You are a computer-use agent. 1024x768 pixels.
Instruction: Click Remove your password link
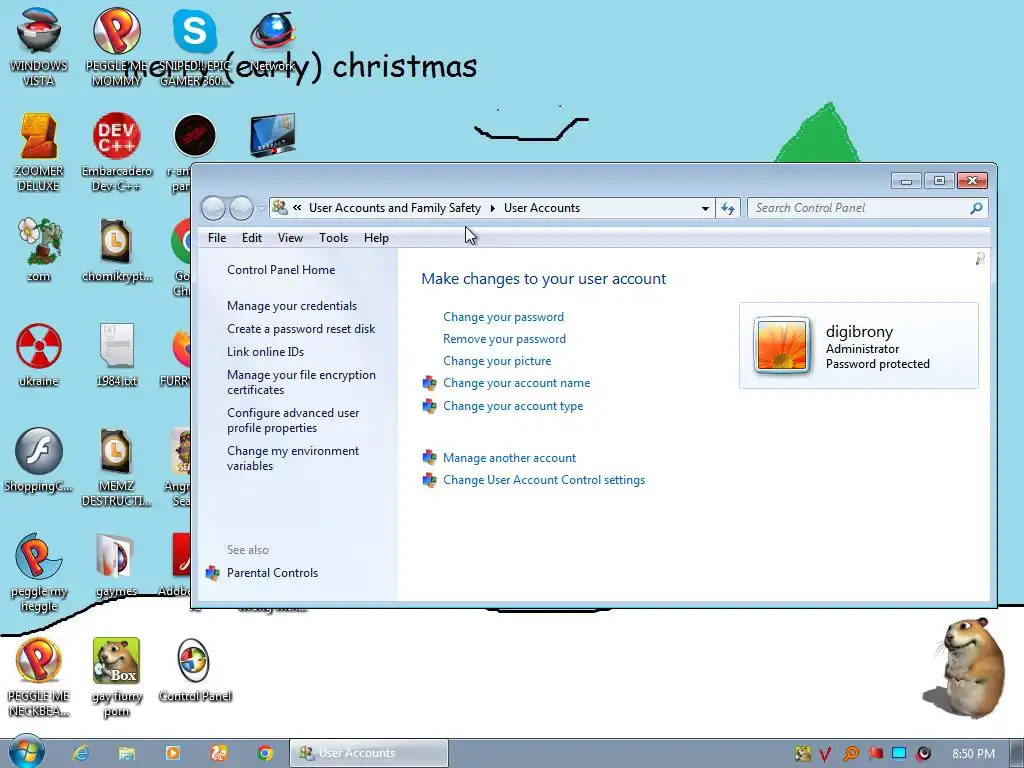504,339
